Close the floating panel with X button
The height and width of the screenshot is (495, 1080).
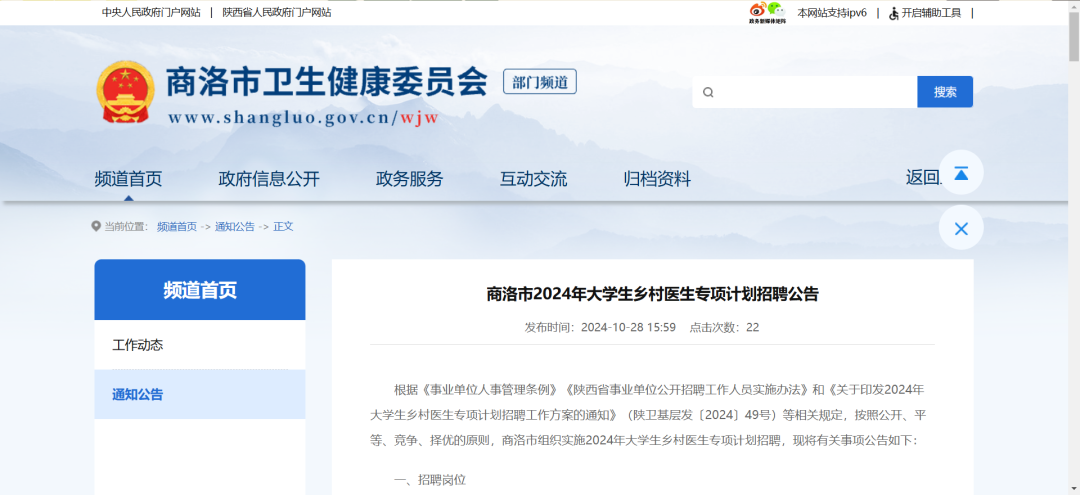click(x=960, y=228)
